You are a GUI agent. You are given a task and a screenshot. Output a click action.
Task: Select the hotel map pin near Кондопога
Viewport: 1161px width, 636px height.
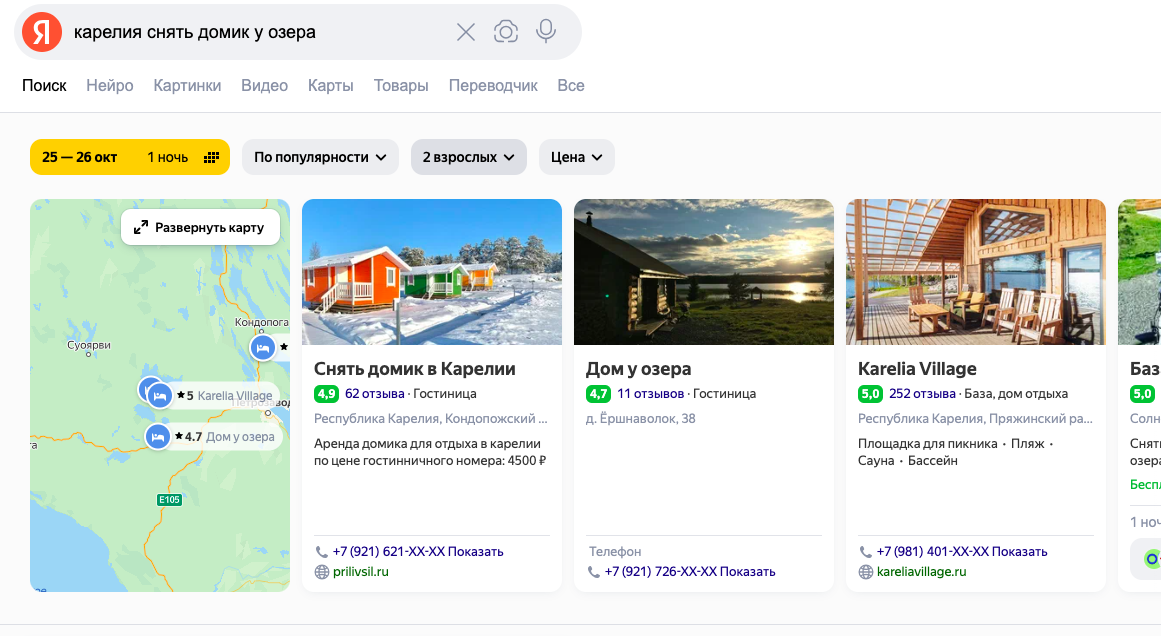click(262, 347)
